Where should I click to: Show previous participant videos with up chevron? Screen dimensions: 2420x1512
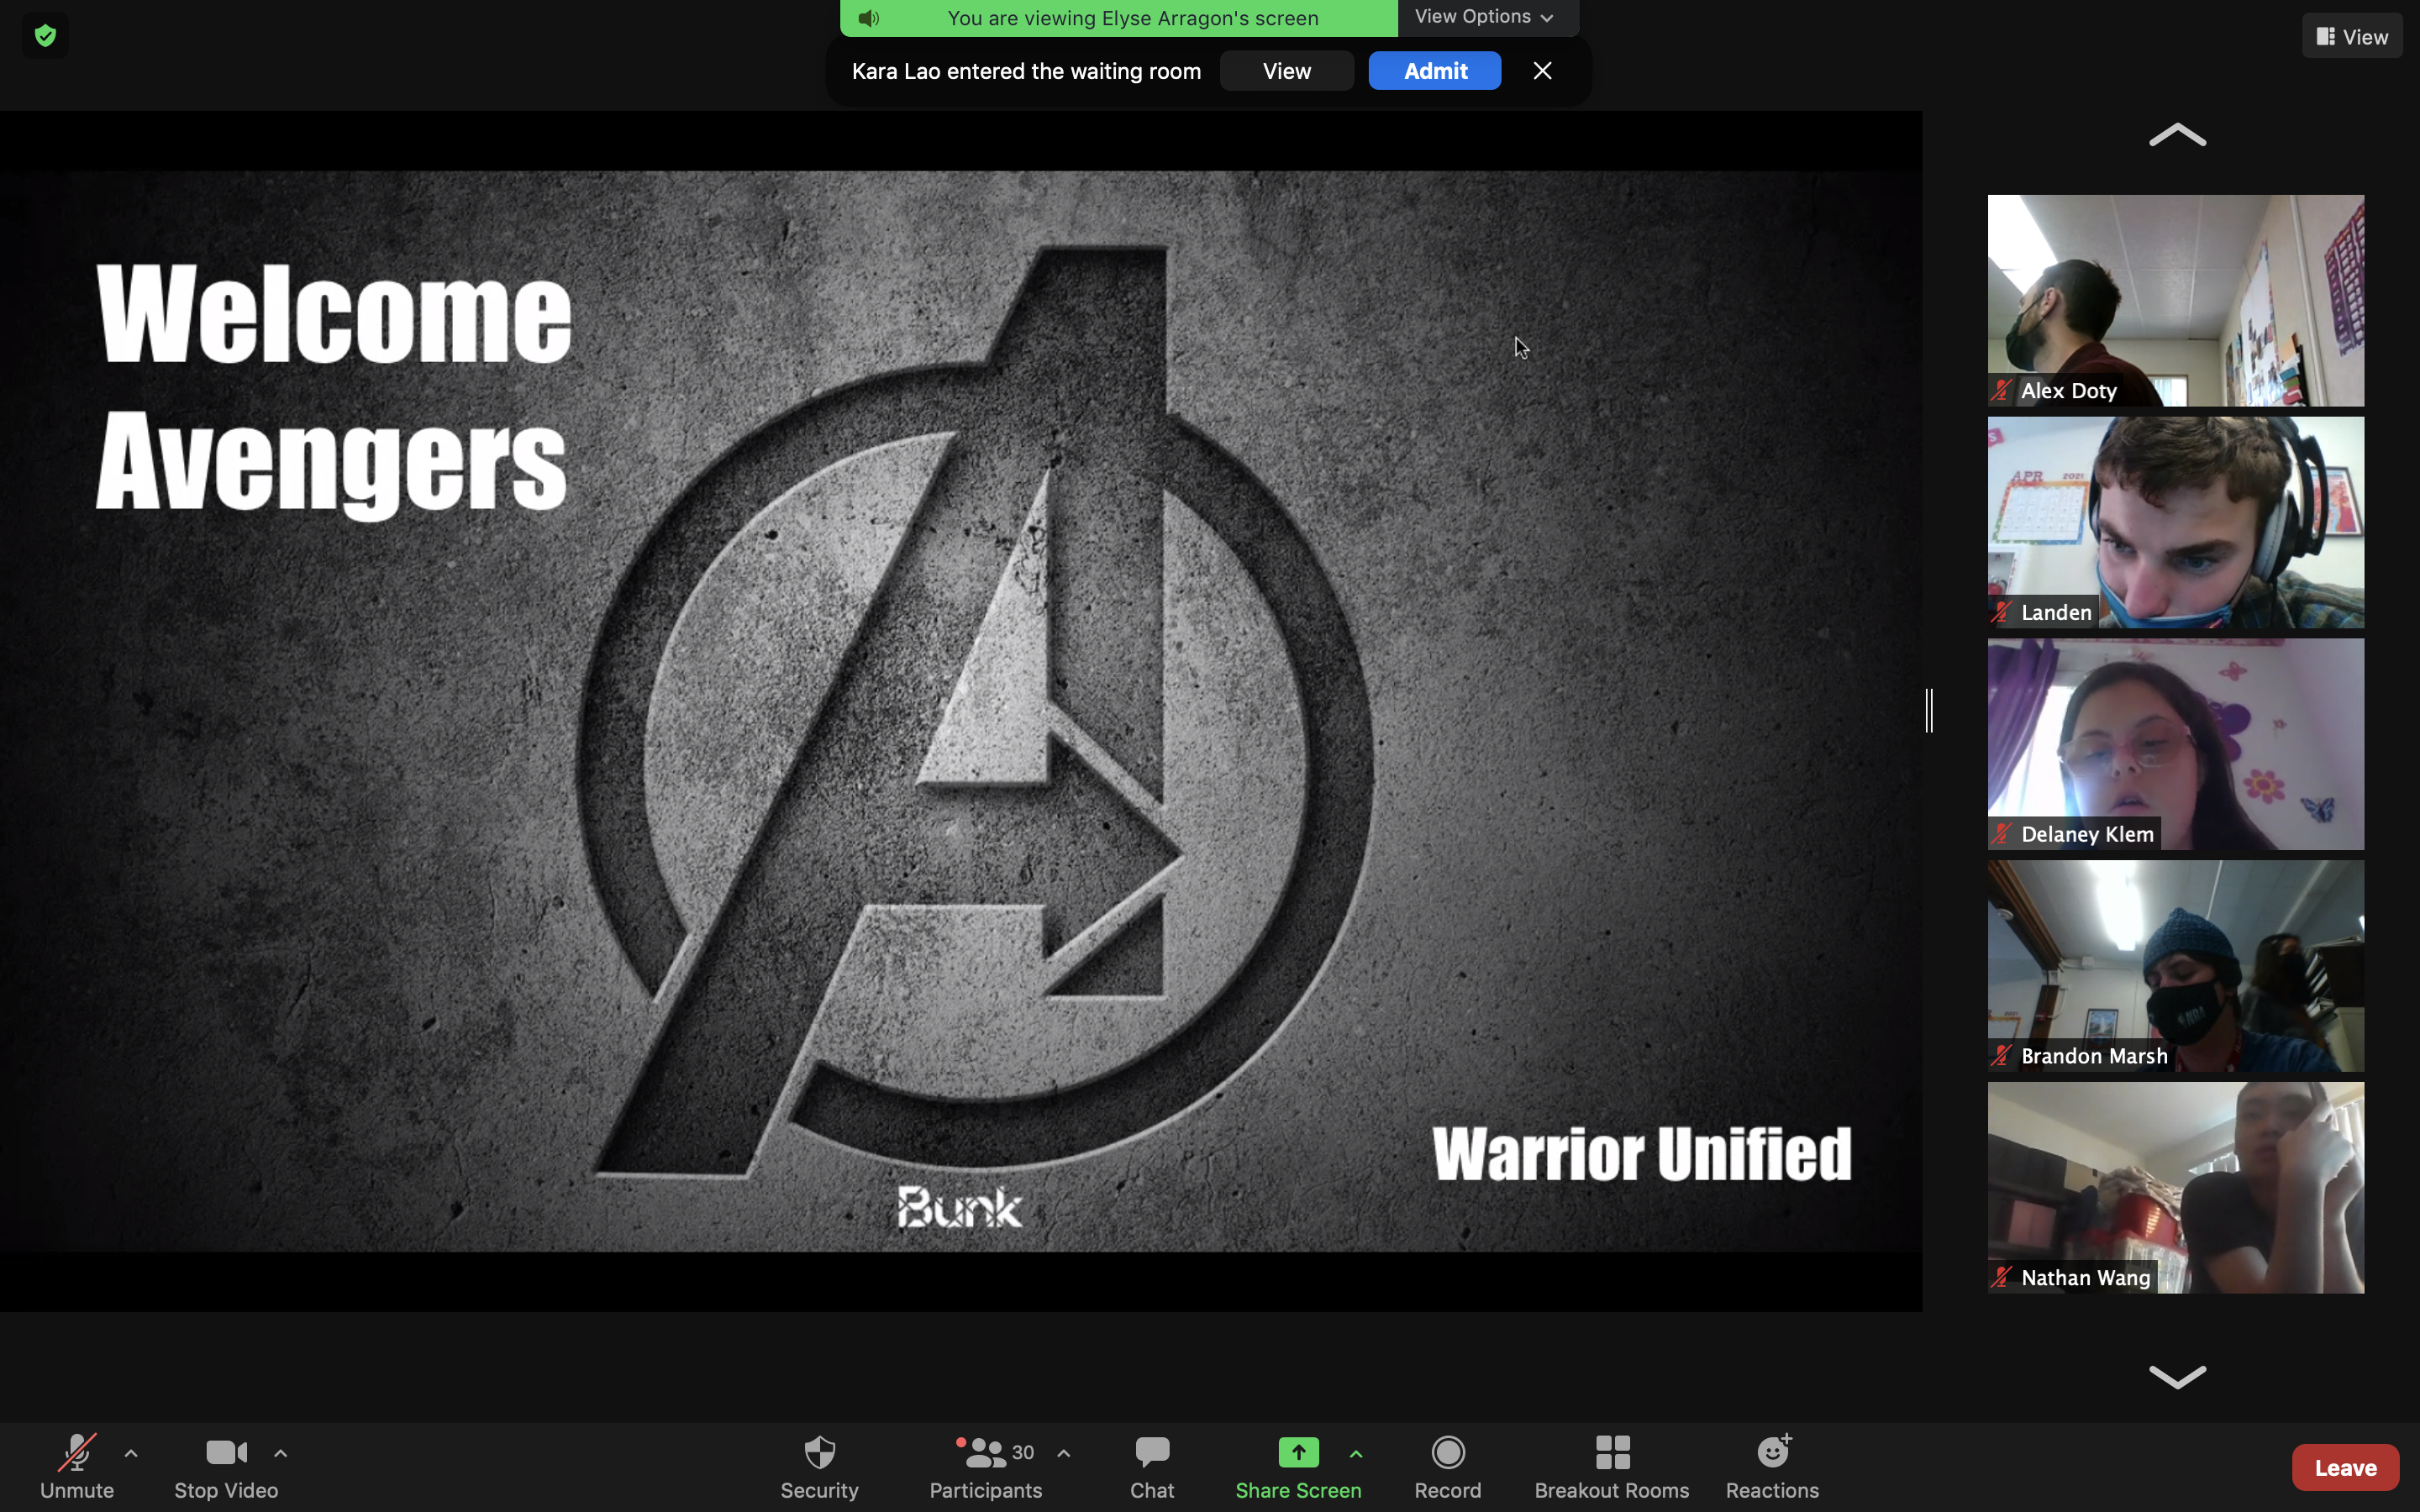tap(2177, 135)
